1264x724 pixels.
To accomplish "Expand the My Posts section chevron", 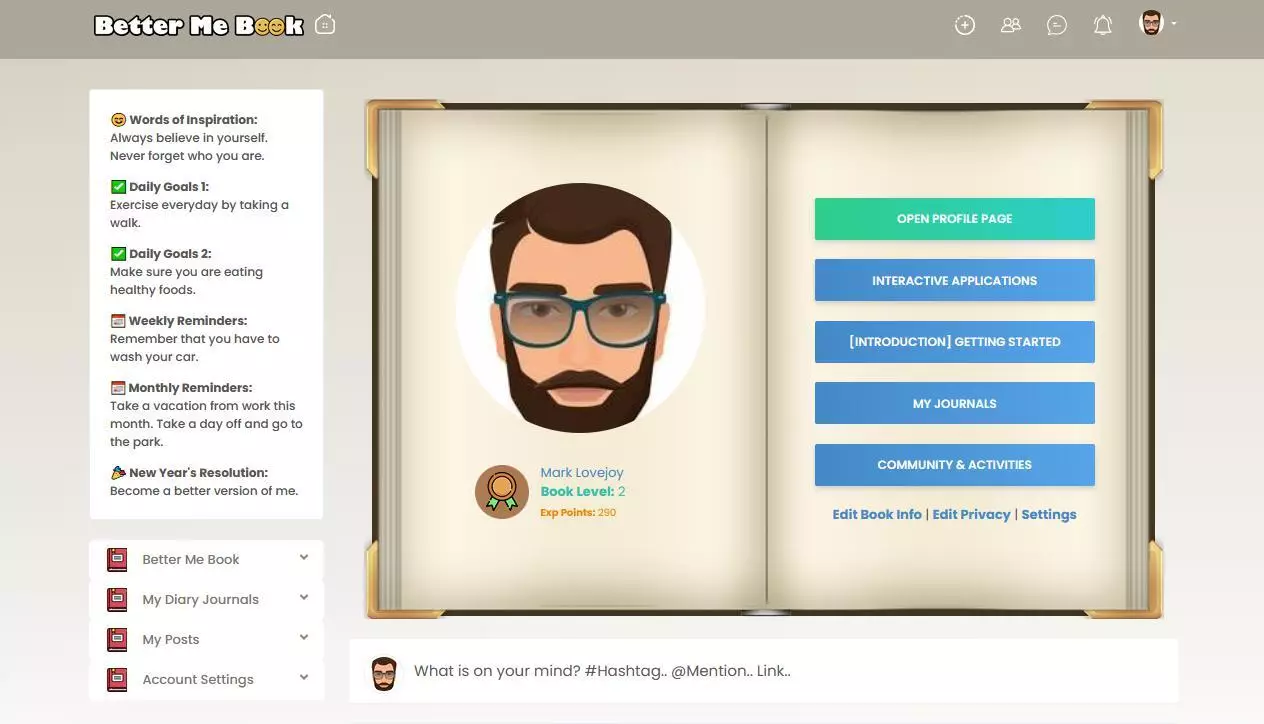I will [303, 637].
